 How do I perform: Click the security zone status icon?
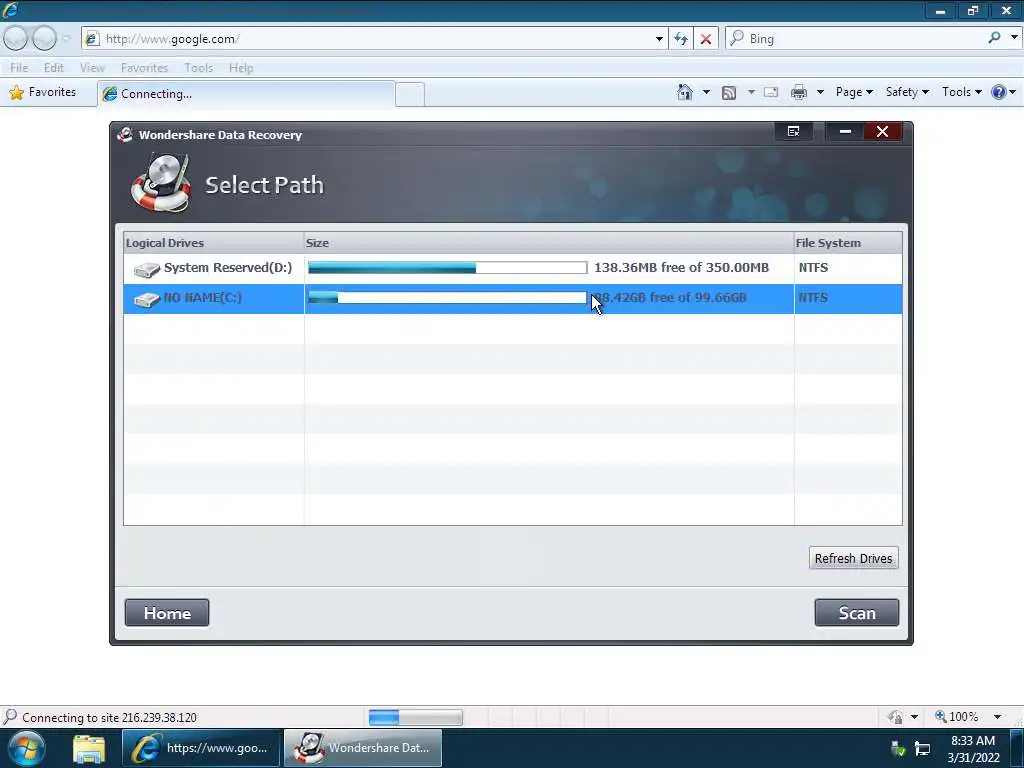895,717
